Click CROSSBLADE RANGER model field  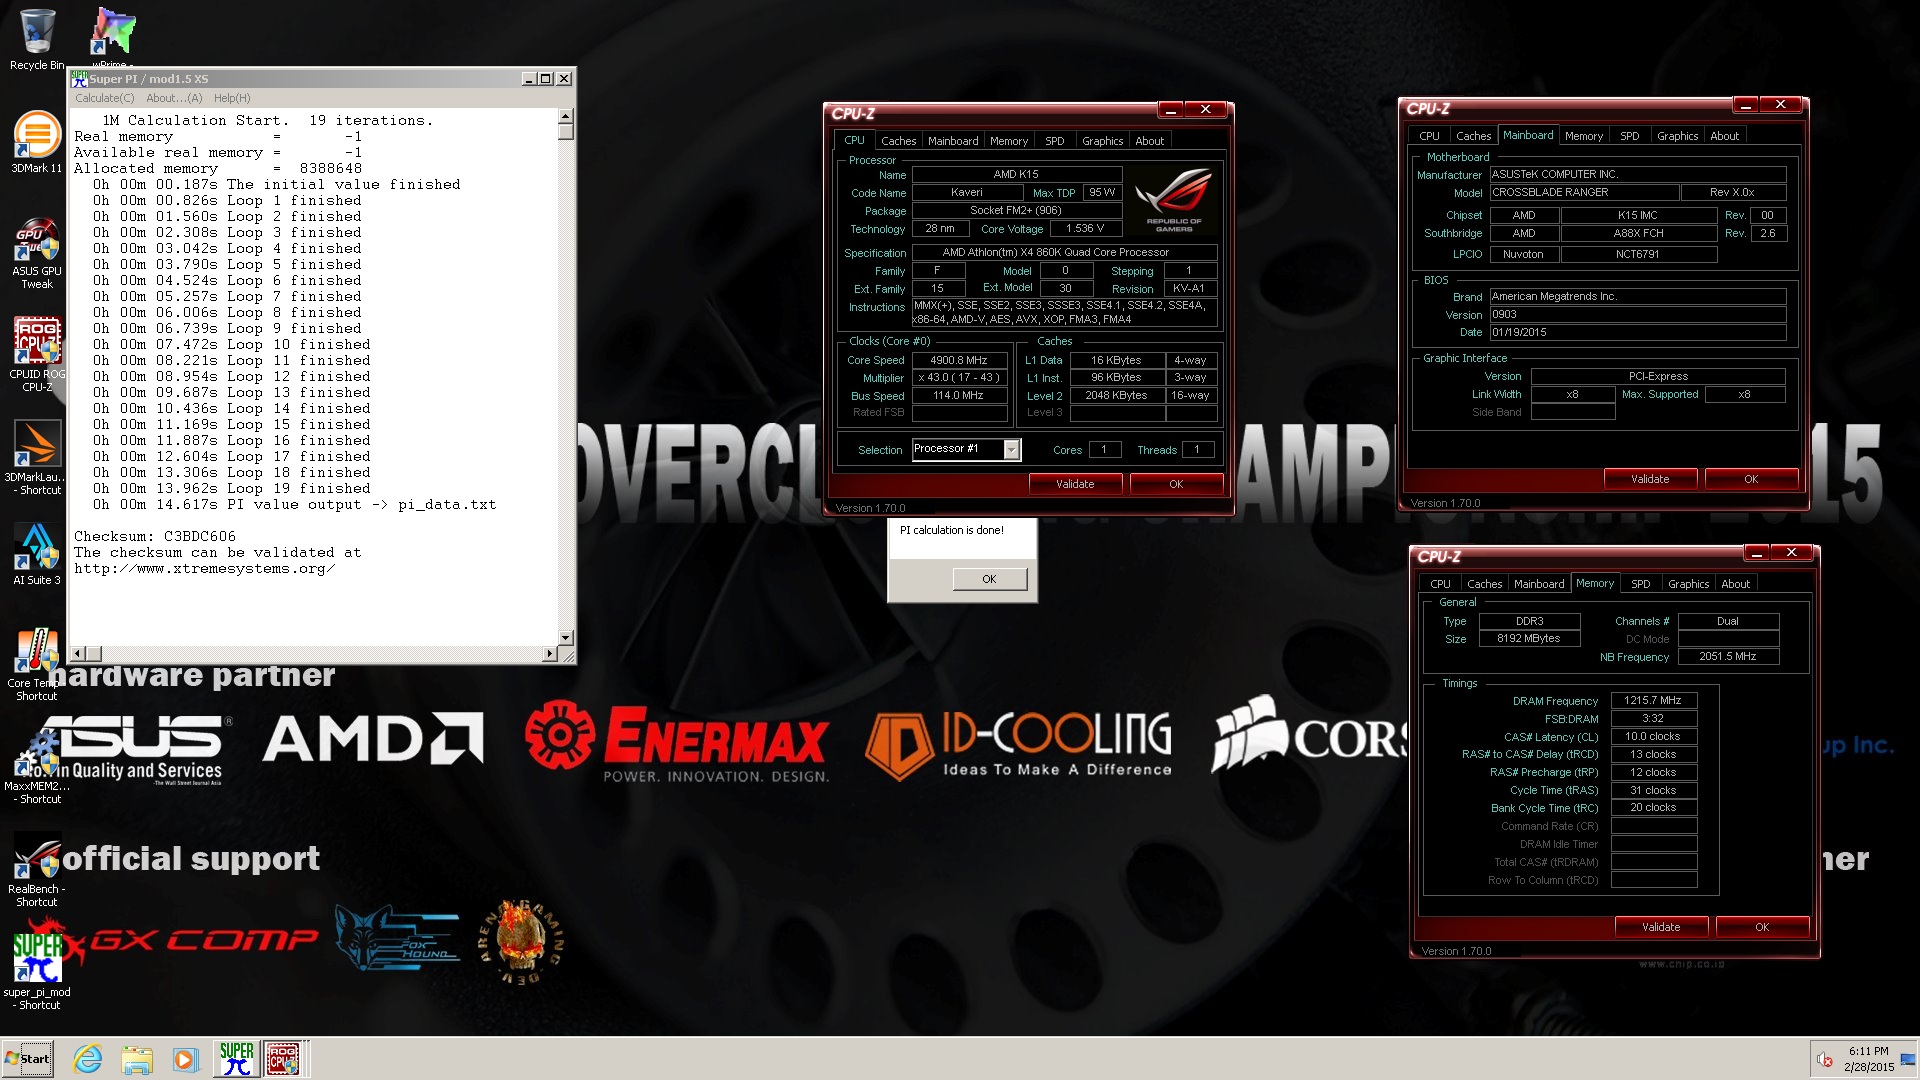pos(1583,192)
